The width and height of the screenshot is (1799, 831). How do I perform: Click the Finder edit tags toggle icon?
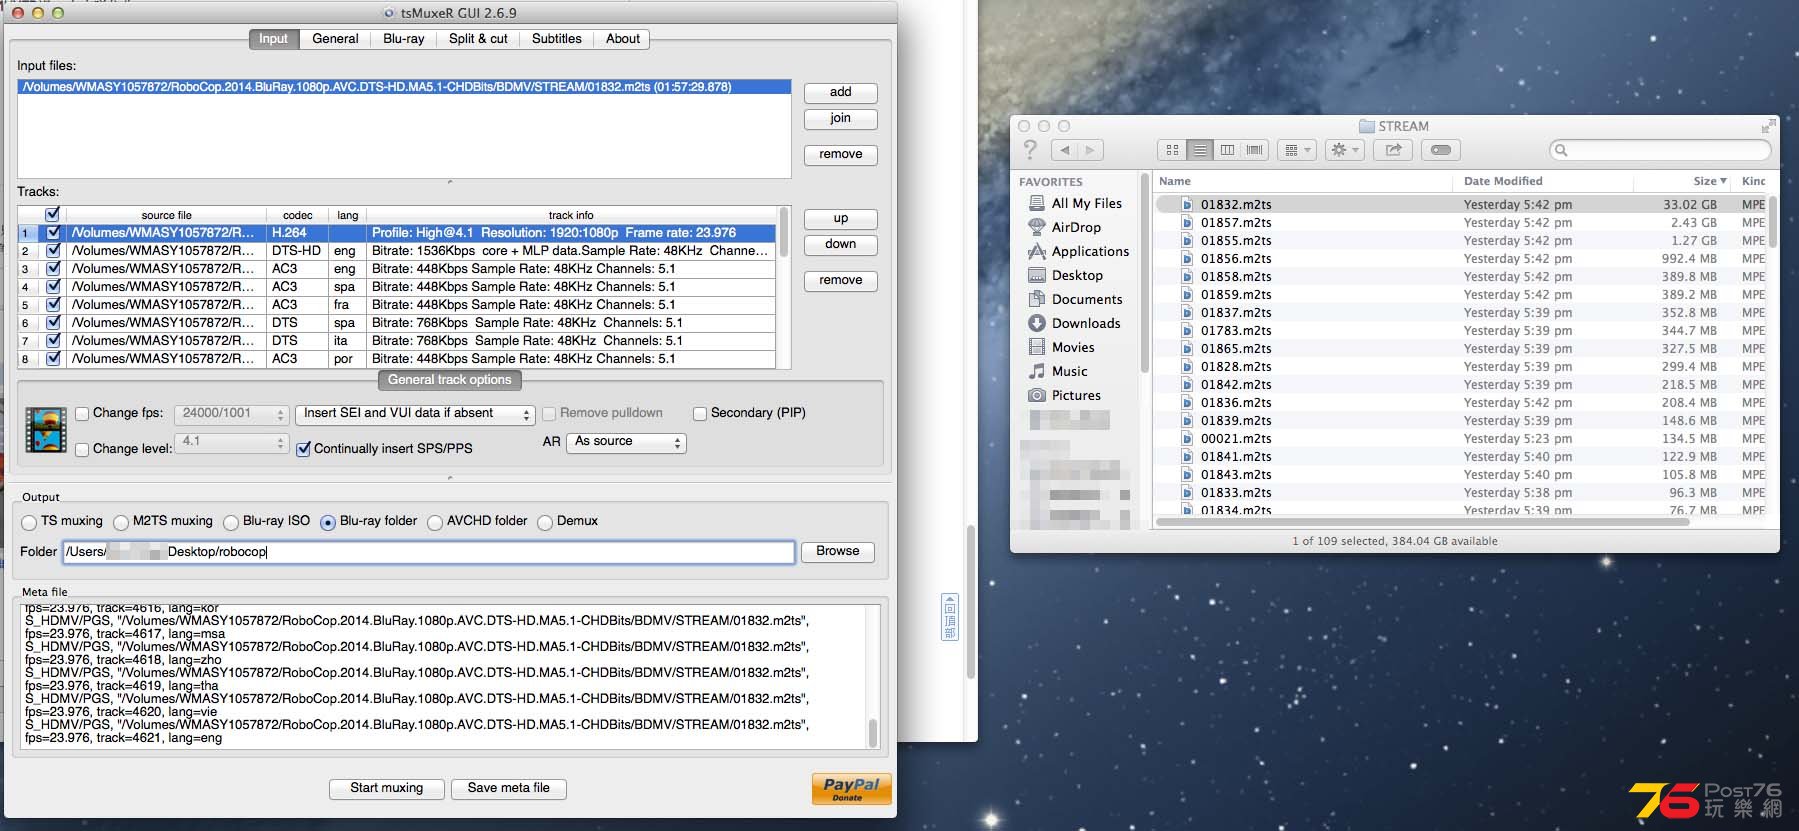(1441, 150)
